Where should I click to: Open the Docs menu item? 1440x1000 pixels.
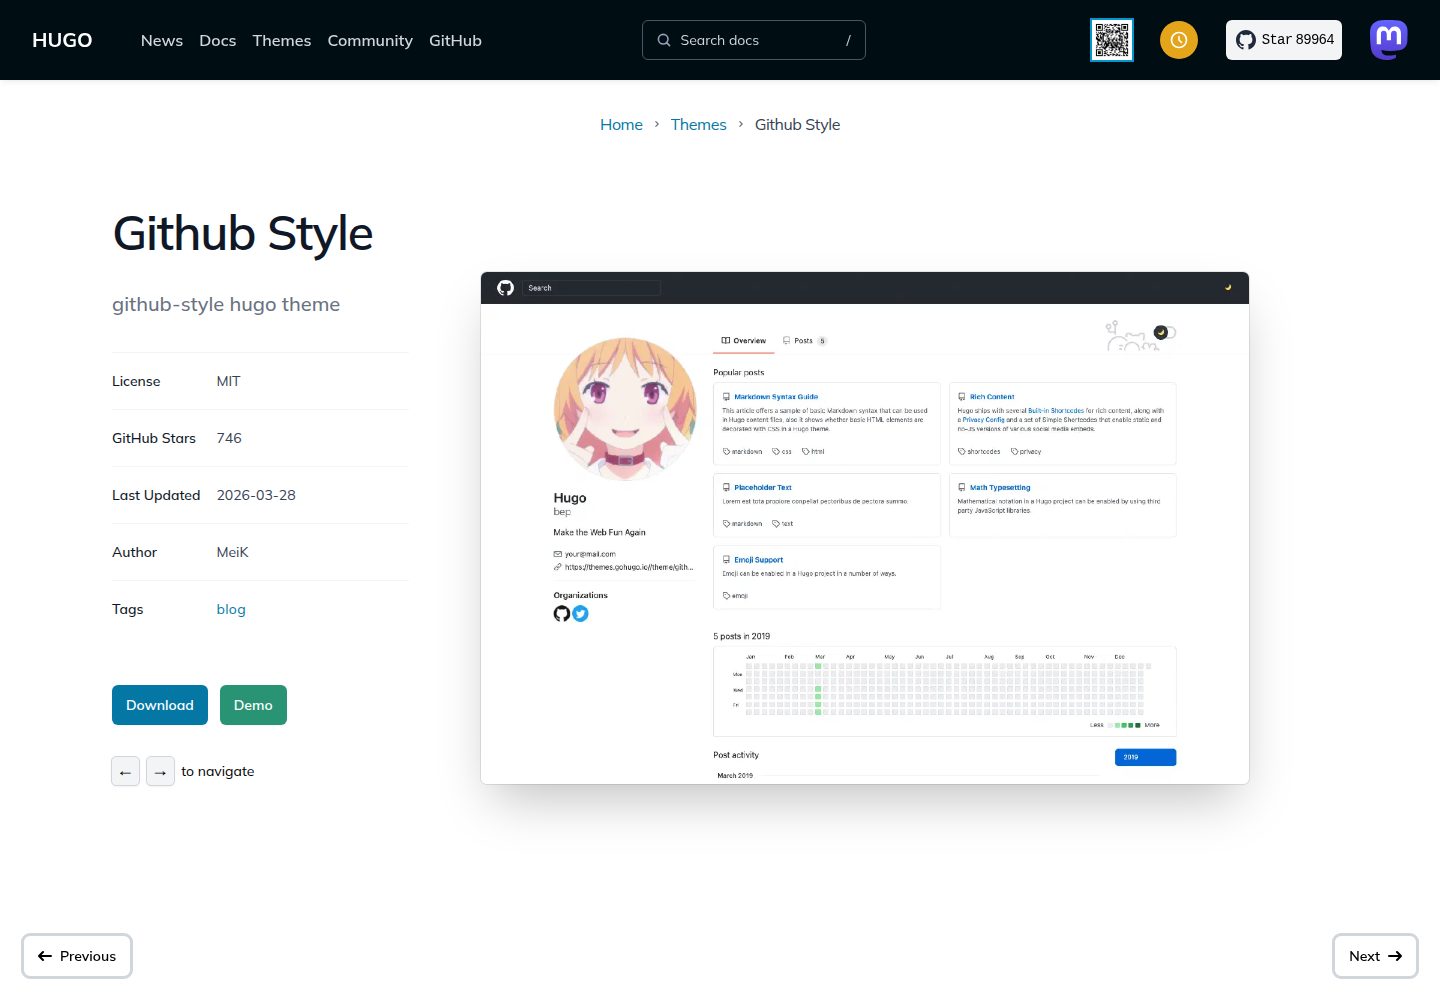click(218, 40)
